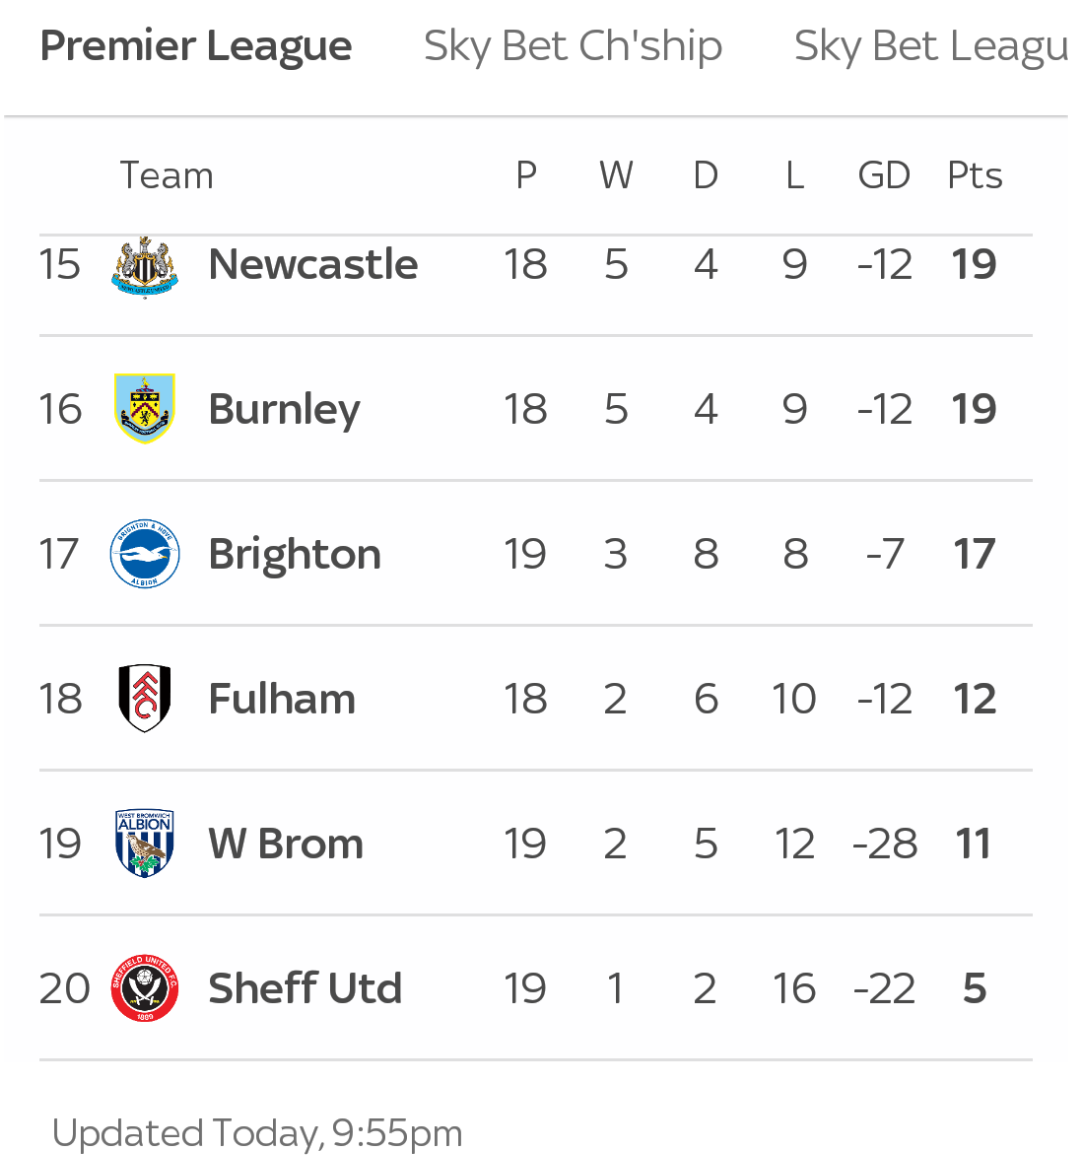The image size is (1080, 1172).
Task: Open the Brighton team link
Action: 294,555
